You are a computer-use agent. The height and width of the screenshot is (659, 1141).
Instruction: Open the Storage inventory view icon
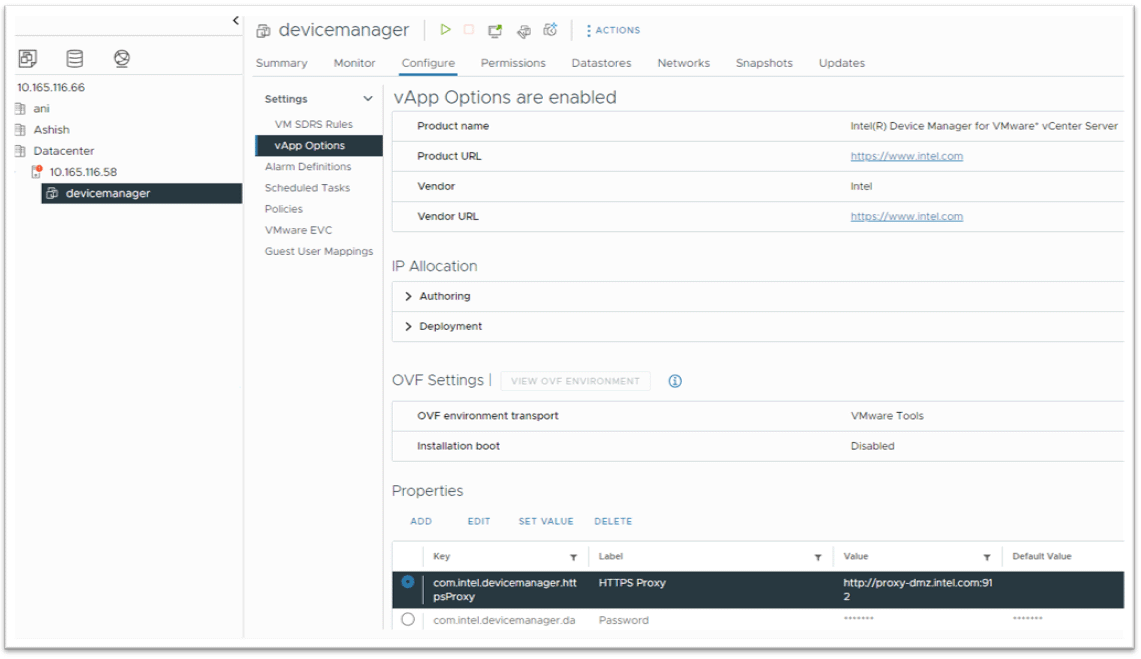(x=75, y=59)
